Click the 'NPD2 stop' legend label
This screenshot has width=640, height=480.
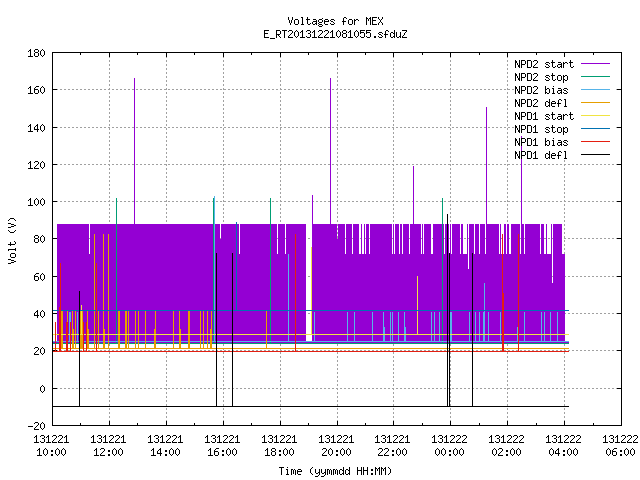click(541, 77)
